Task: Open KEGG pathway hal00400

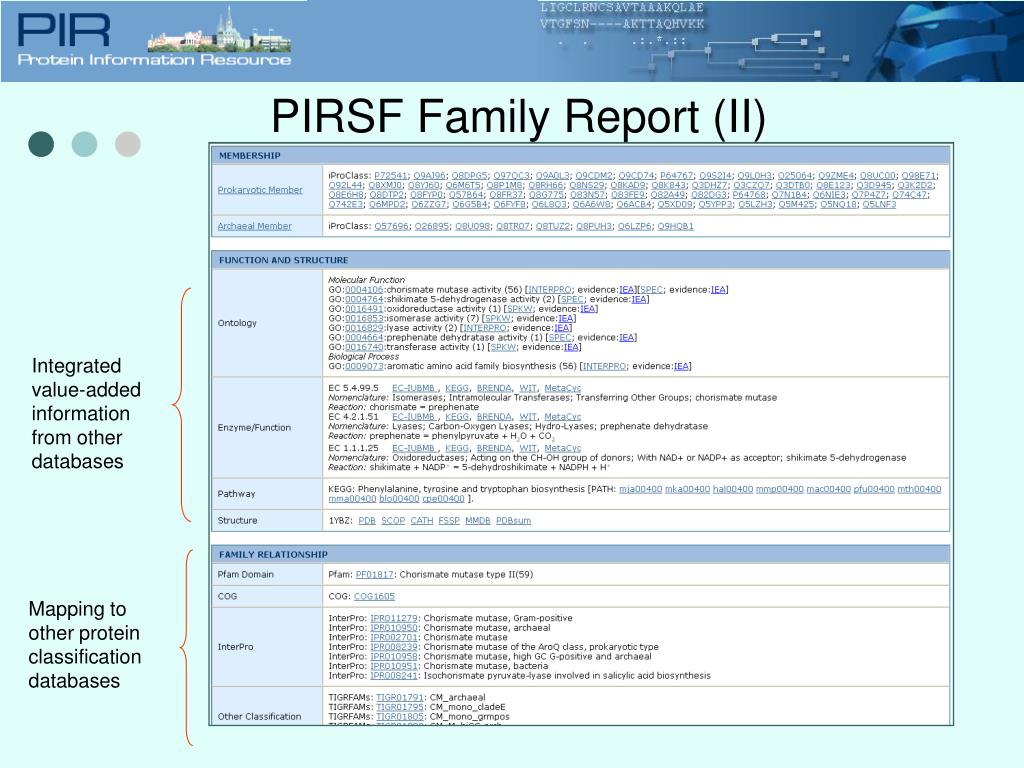Action: [x=733, y=489]
